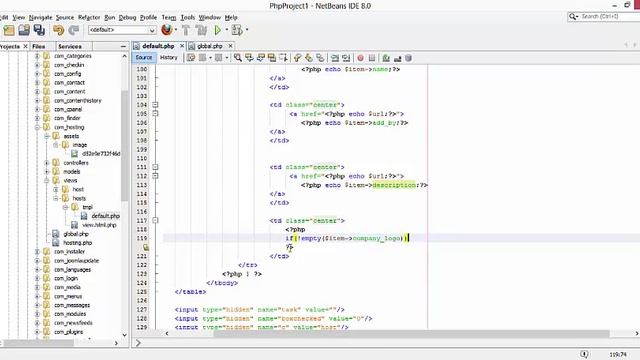
Task: Select the com_plugins folder
Action: tap(69, 332)
